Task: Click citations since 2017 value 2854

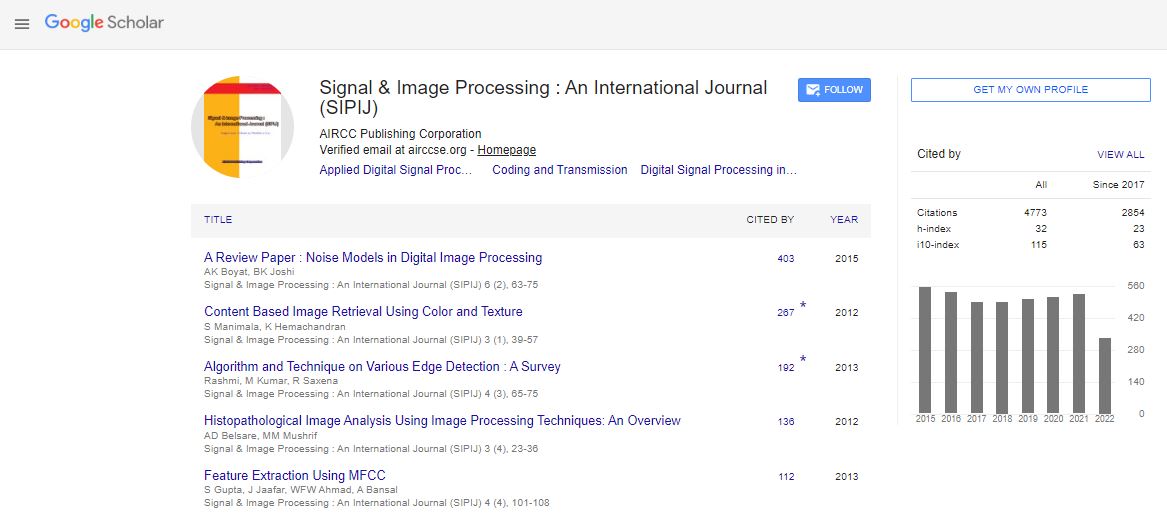Action: [x=1133, y=213]
